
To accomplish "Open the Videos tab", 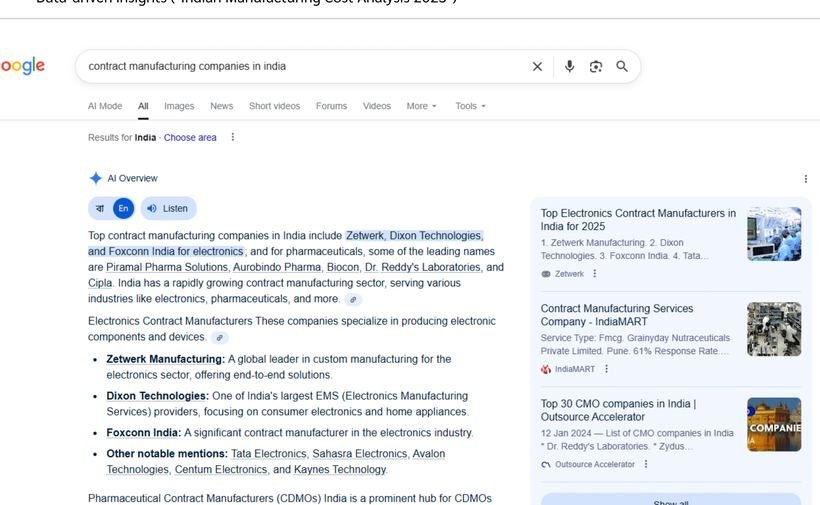I will 377,106.
